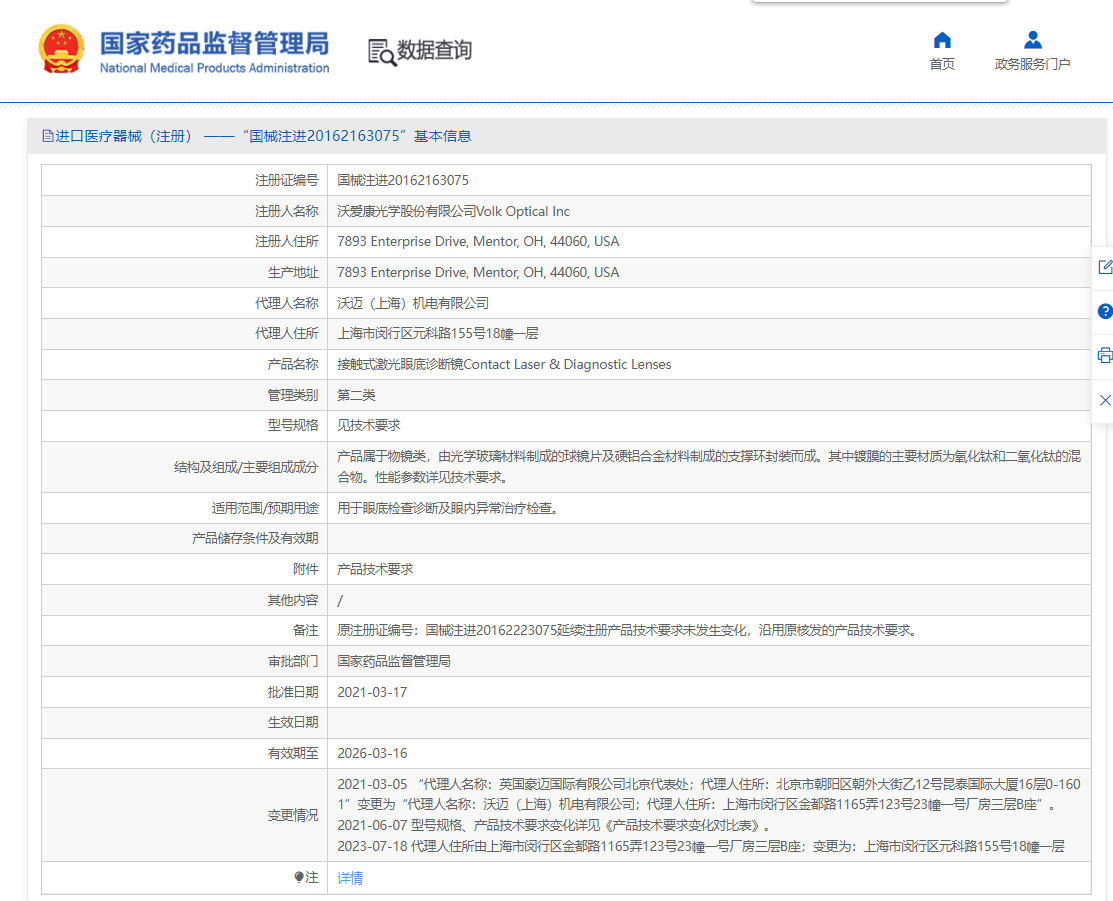Select the 第二类 management category value
Viewport: 1113px width, 901px height.
[356, 395]
